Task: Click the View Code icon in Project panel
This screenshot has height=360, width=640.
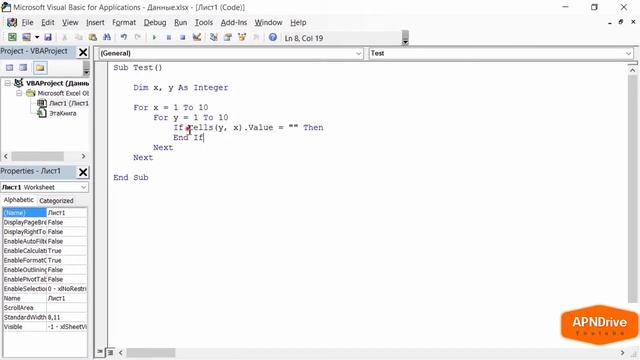Action: (9, 68)
